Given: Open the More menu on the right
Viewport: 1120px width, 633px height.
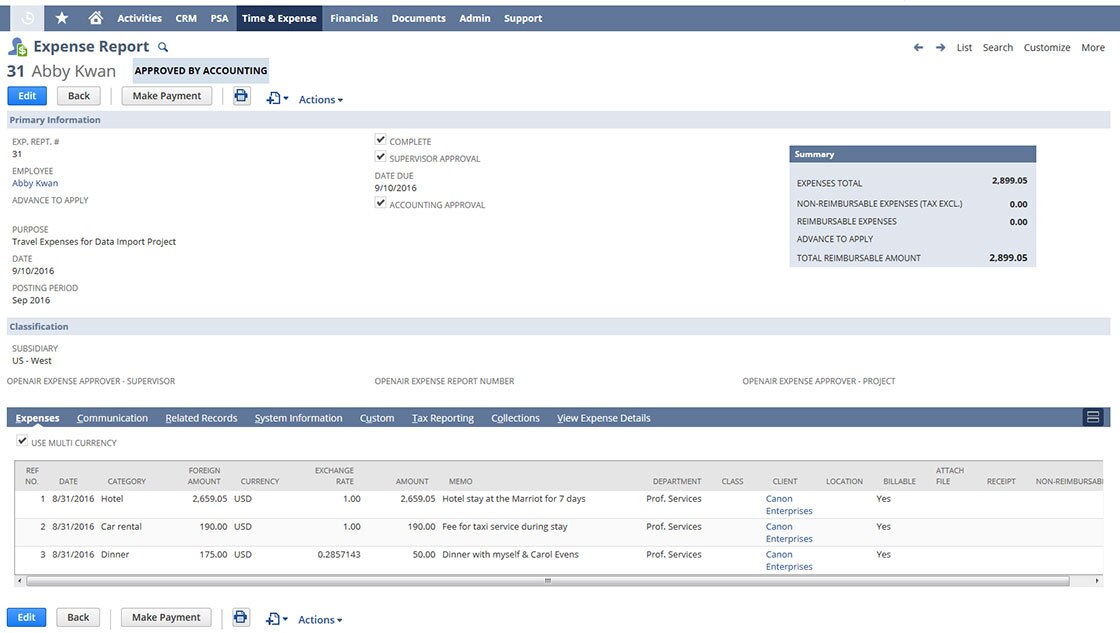Looking at the screenshot, I should pyautogui.click(x=1095, y=47).
